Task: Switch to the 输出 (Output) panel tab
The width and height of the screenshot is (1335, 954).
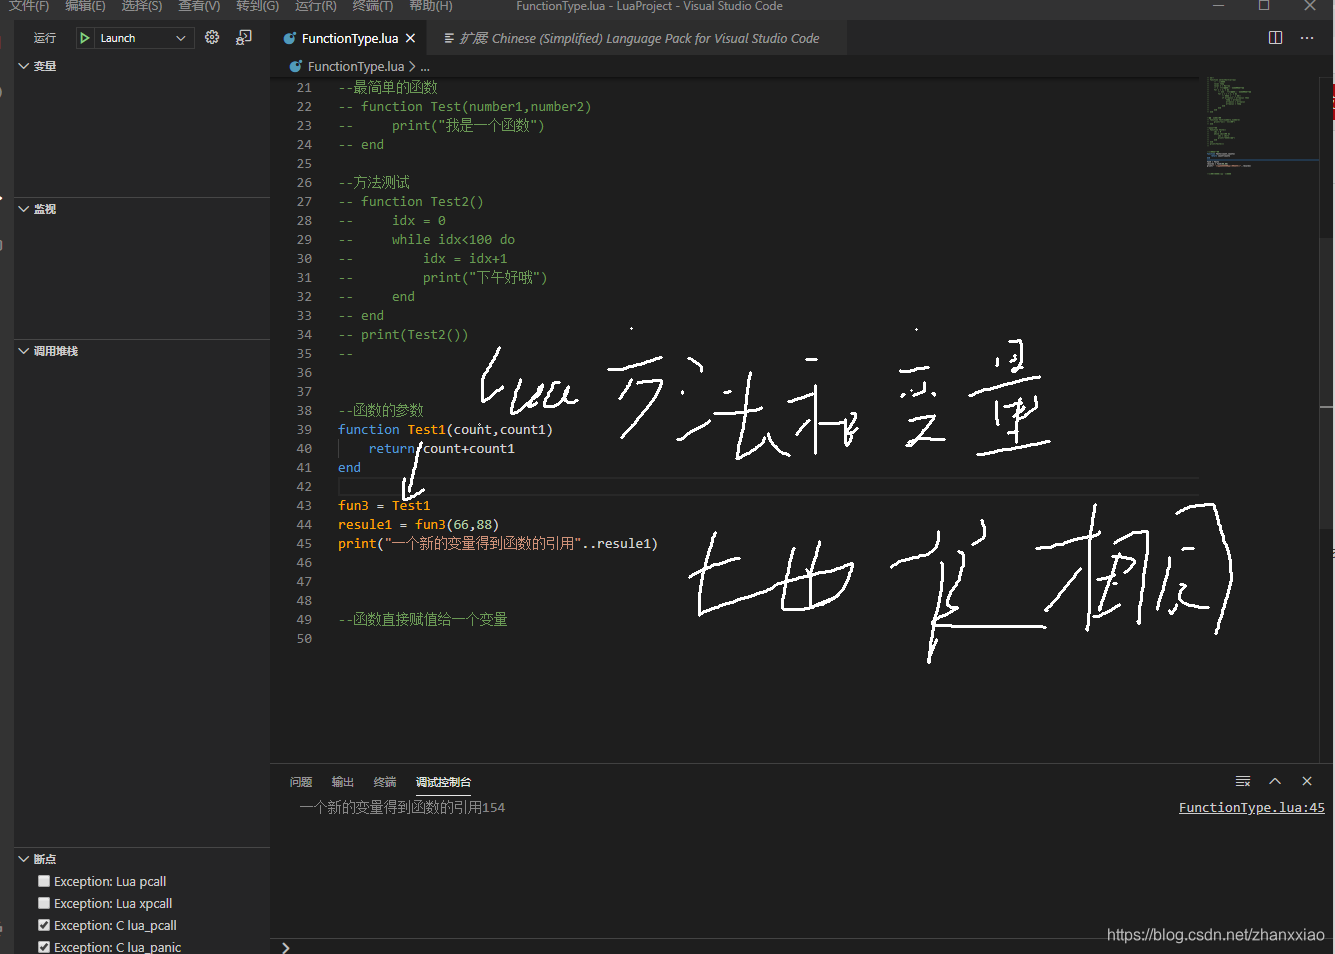Action: click(x=343, y=782)
